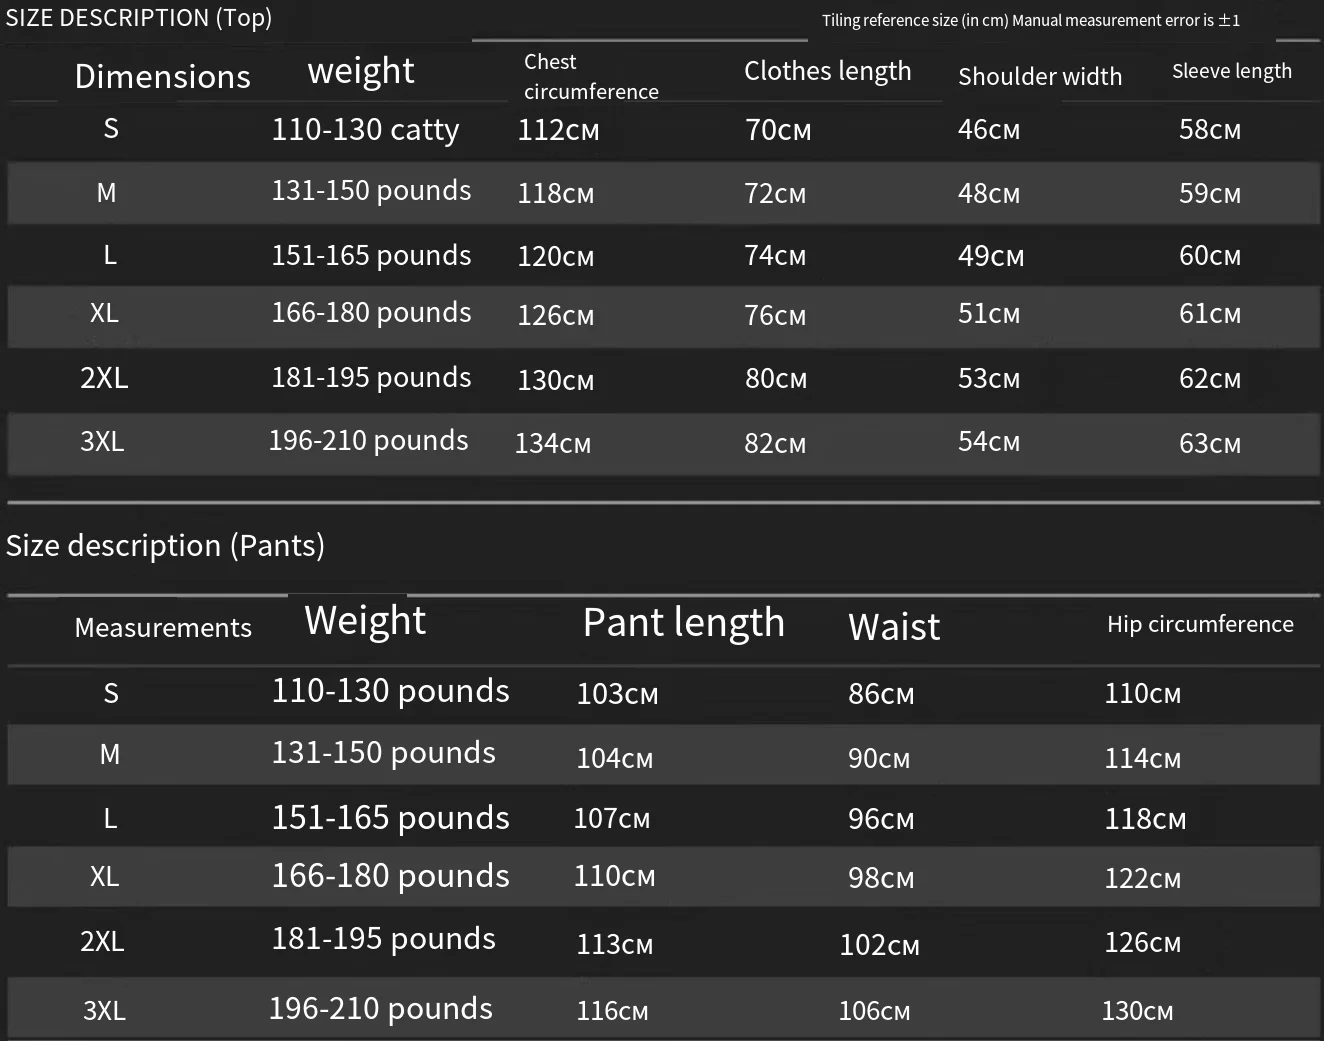Click the 'Size description (Pants)' heading
The width and height of the screenshot is (1324, 1041).
tap(165, 545)
